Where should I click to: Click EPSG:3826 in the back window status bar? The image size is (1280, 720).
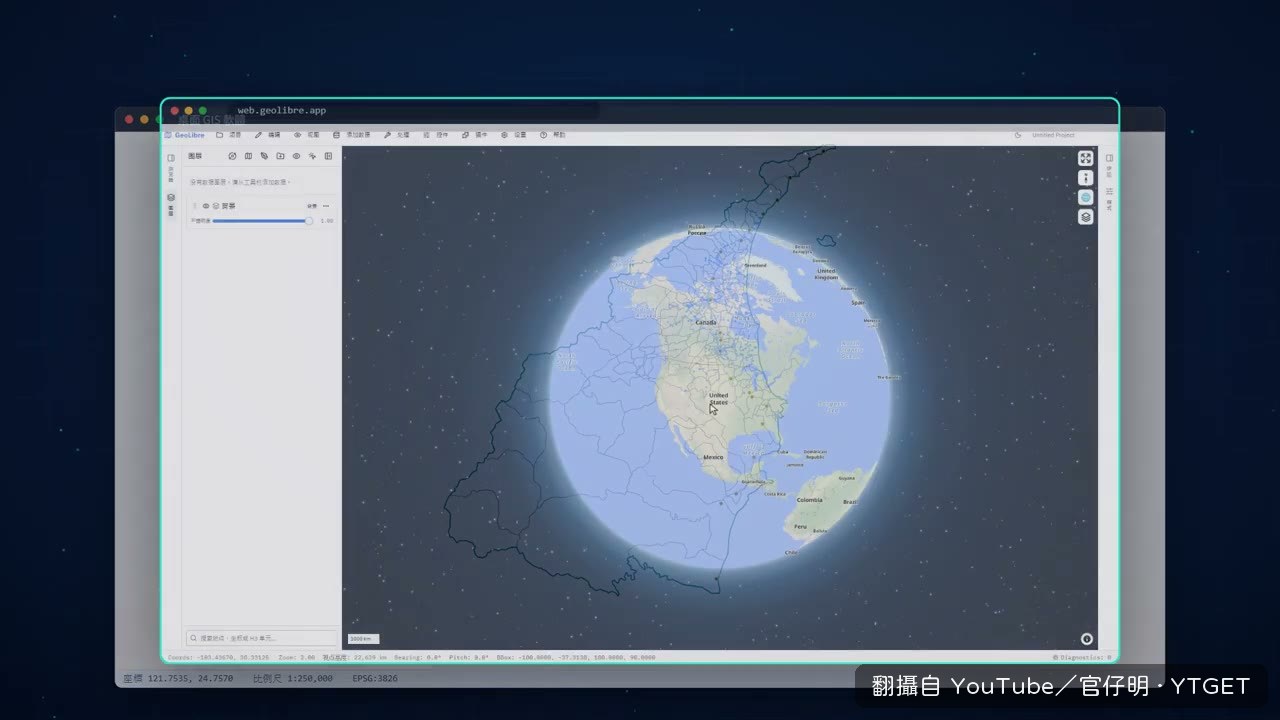click(x=375, y=678)
